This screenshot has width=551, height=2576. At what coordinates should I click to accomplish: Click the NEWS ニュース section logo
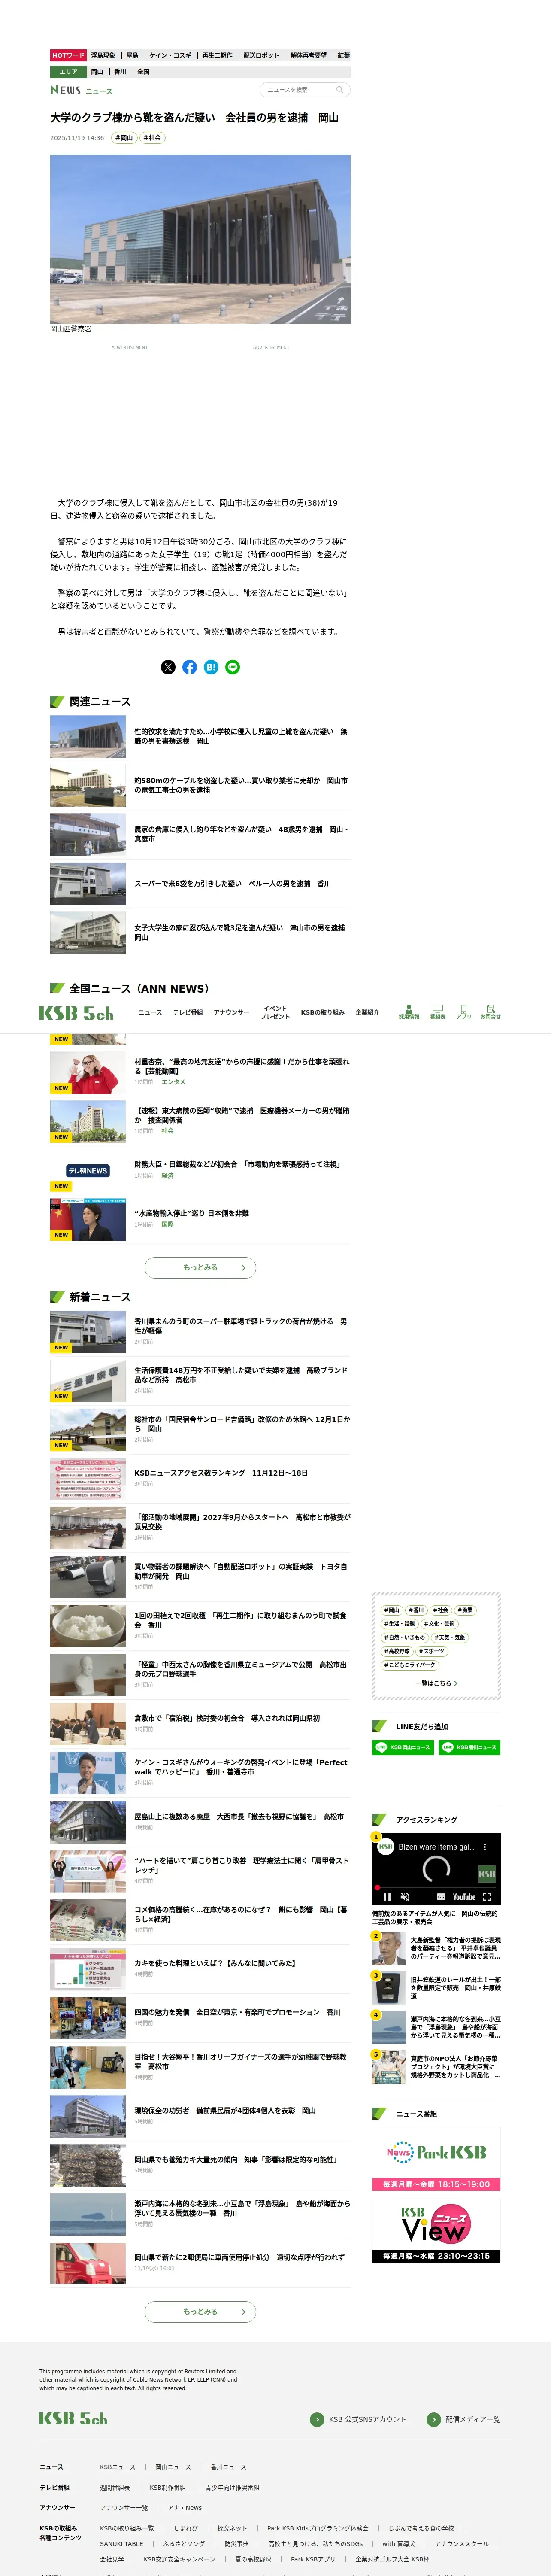click(81, 90)
